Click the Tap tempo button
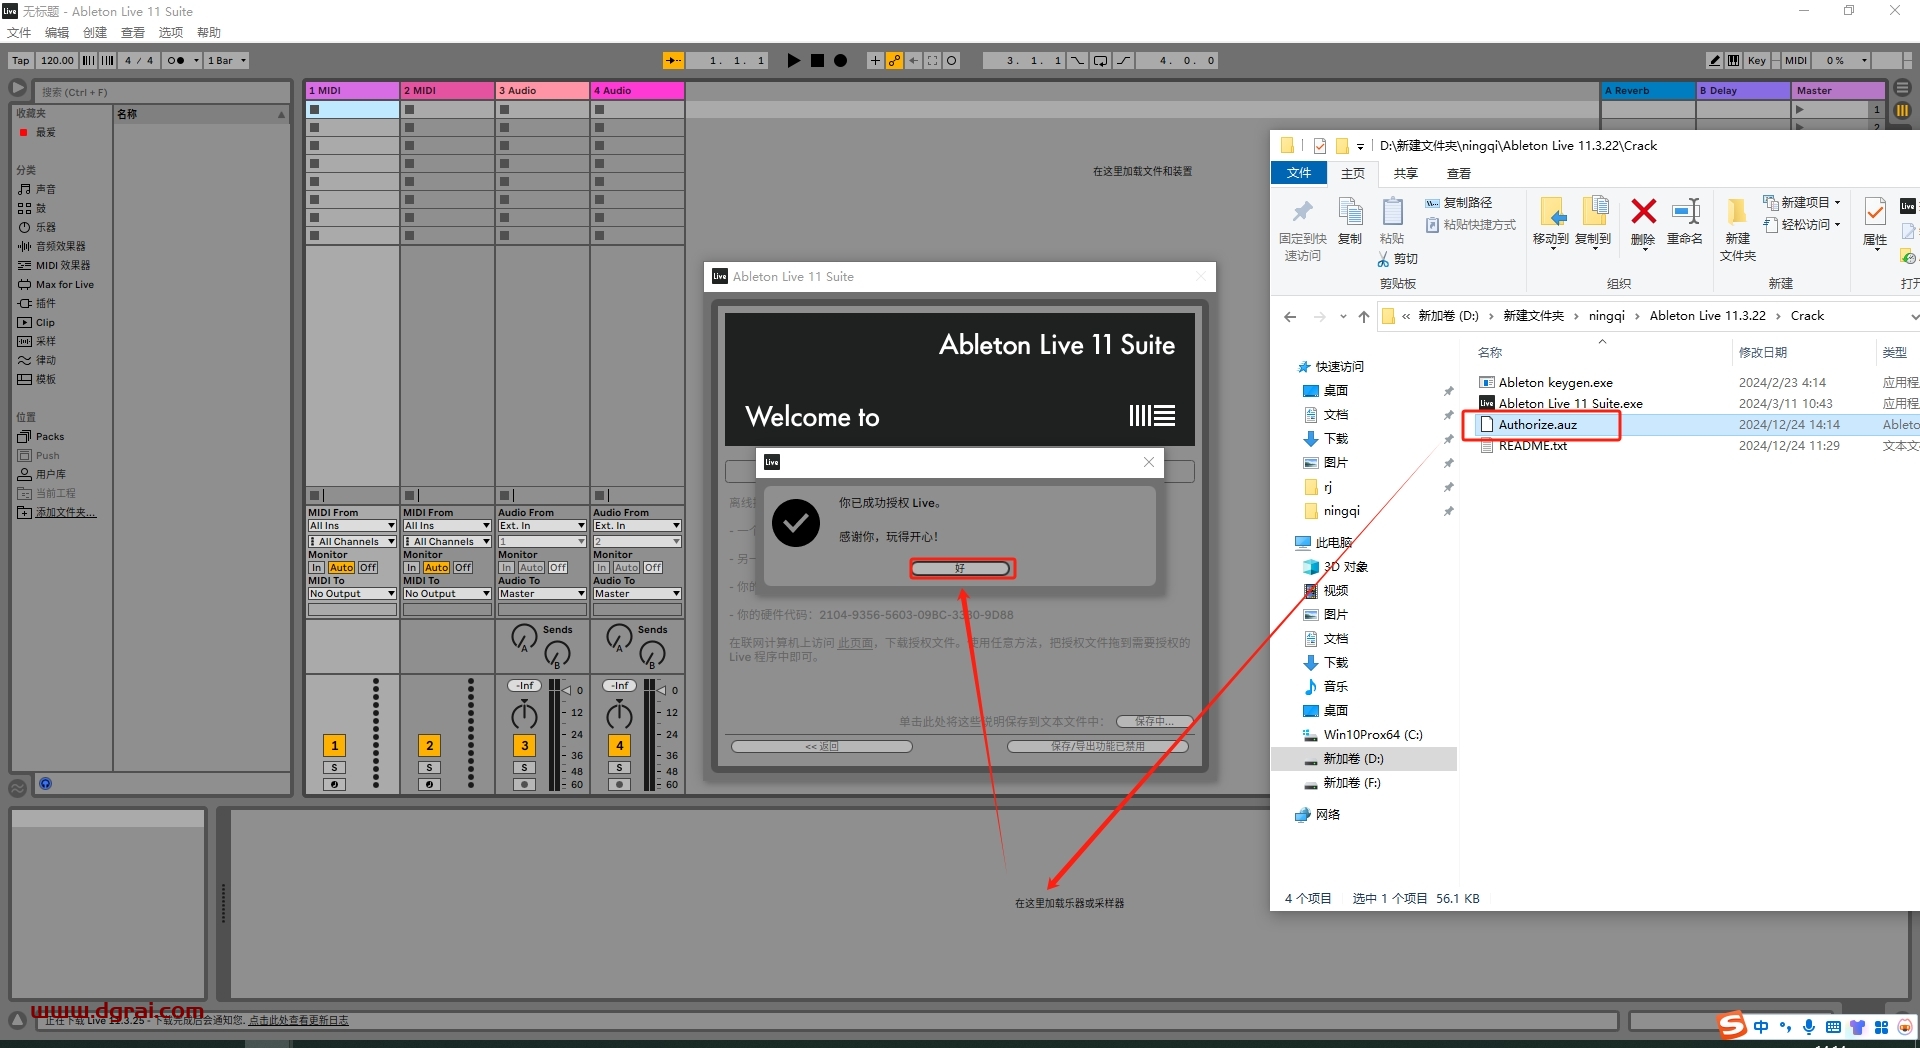Viewport: 1920px width, 1048px height. (x=21, y=60)
